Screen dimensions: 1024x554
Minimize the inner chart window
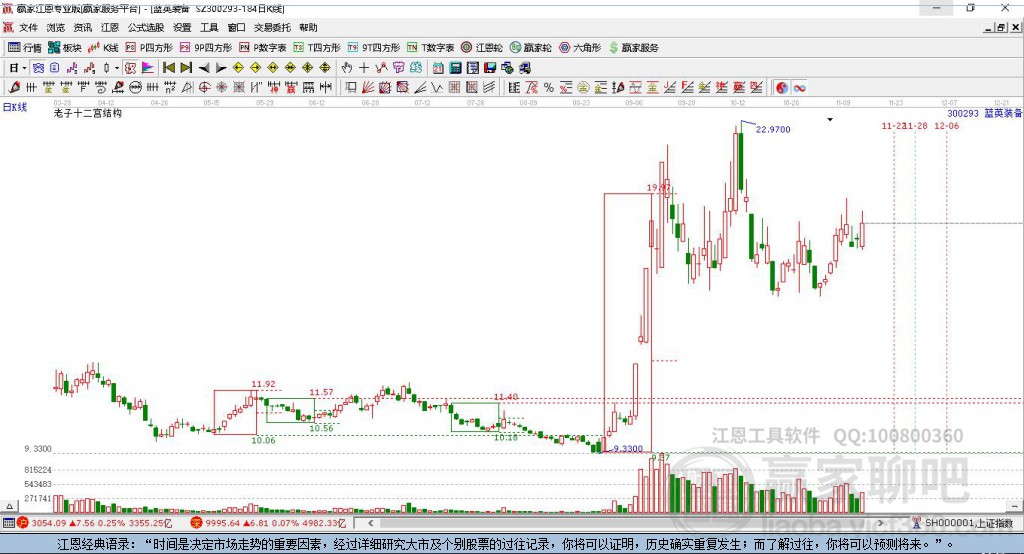pos(989,27)
